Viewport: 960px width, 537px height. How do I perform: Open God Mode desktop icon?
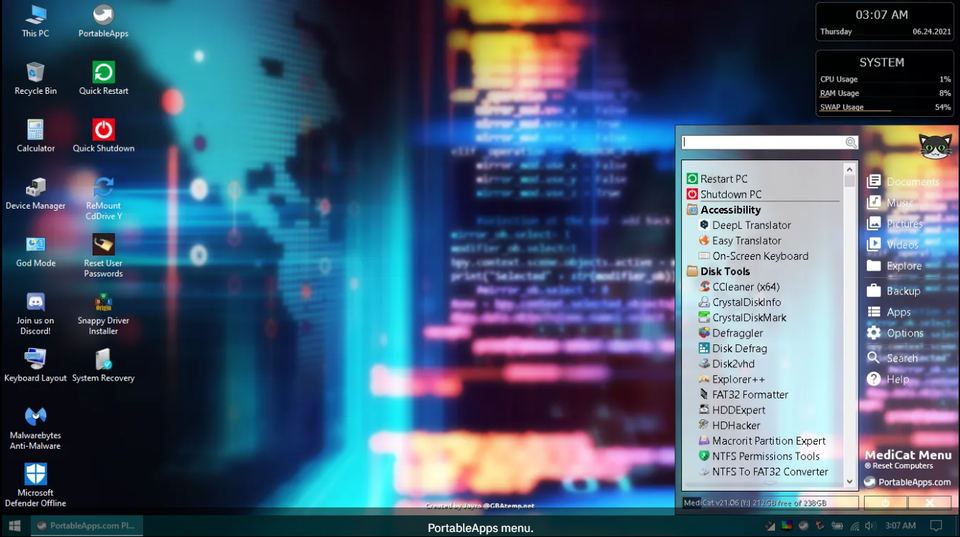[x=36, y=251]
